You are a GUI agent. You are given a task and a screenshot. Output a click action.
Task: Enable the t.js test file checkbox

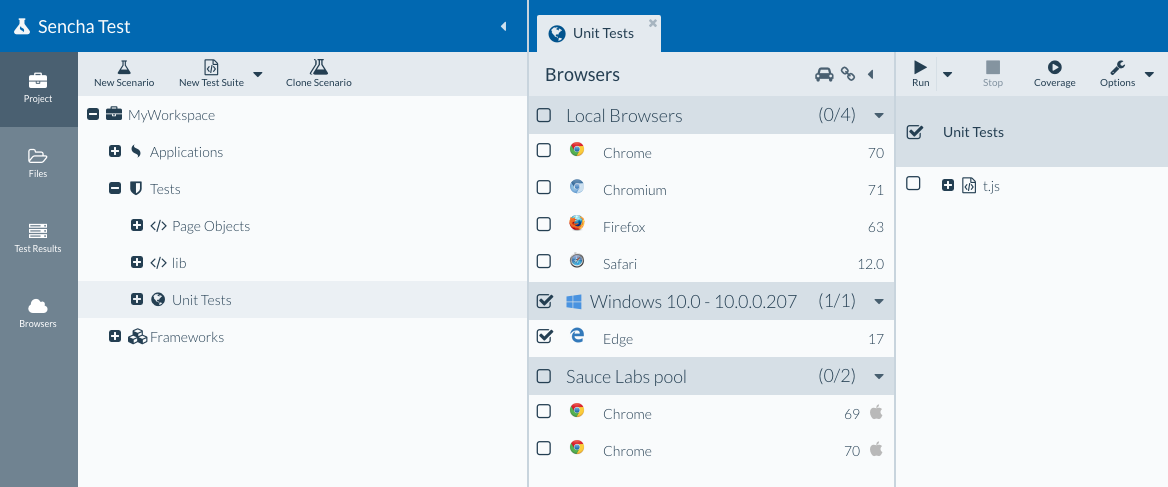coord(913,184)
